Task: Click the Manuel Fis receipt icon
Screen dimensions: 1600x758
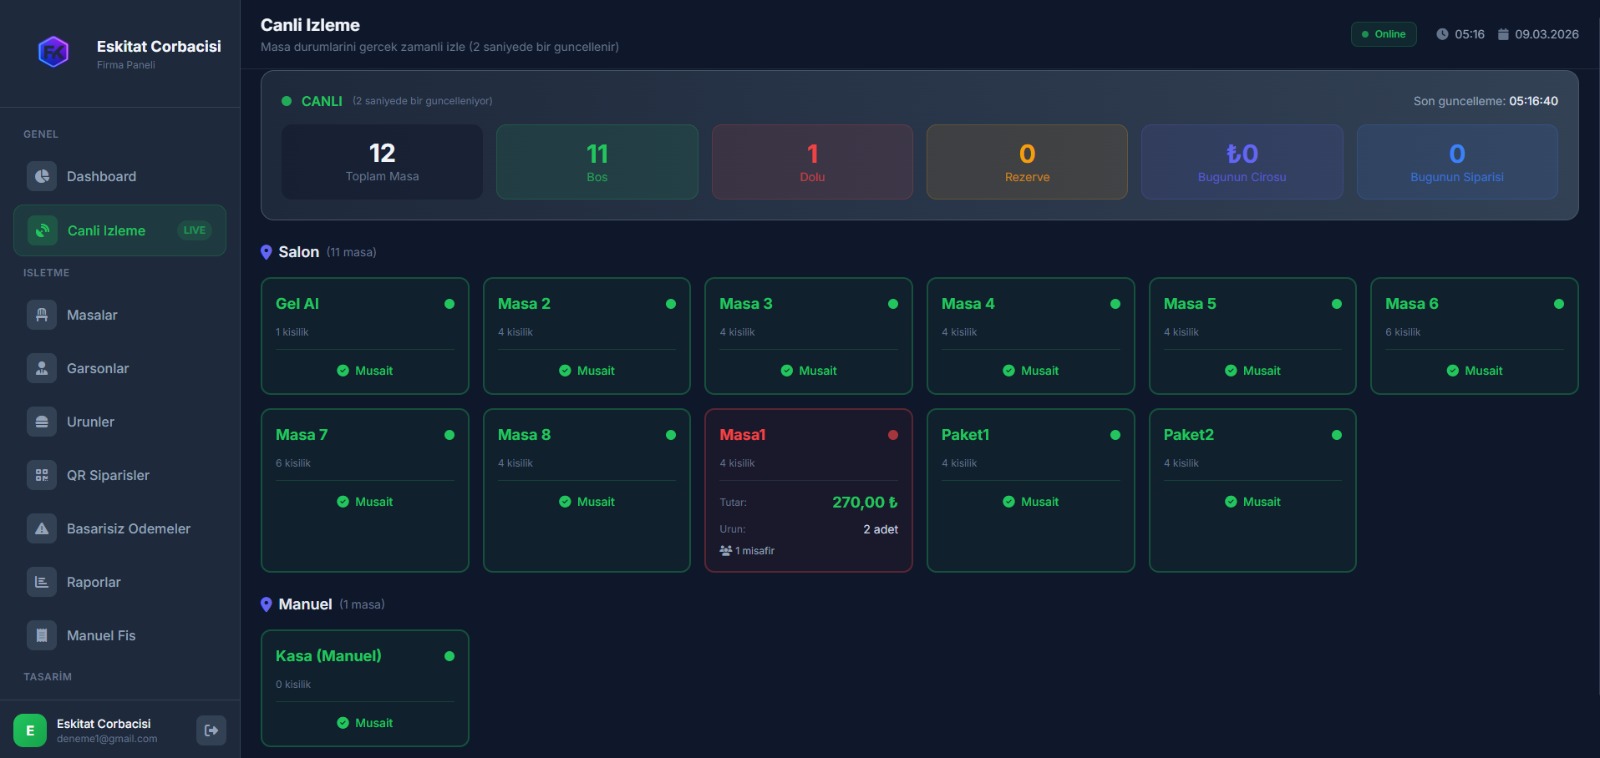Action: (x=42, y=635)
